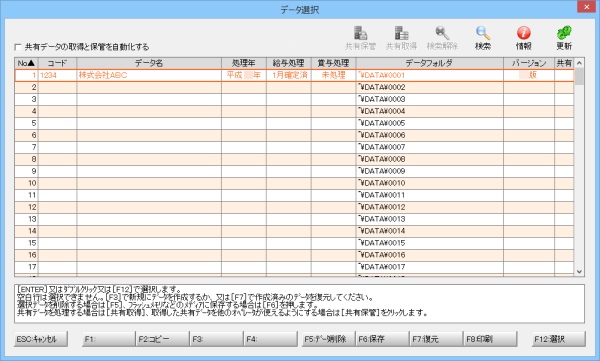Select the row with ¥DATA¥0015
Image resolution: width=600 pixels, height=361 pixels.
tap(294, 243)
